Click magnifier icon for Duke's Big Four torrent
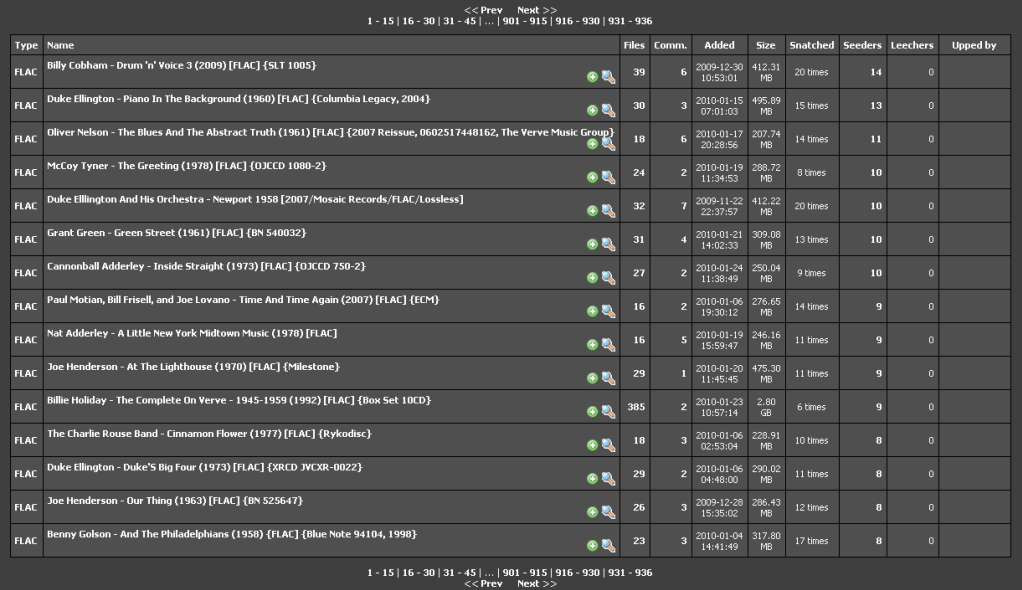Viewport: 1022px width, 590px height. point(608,479)
